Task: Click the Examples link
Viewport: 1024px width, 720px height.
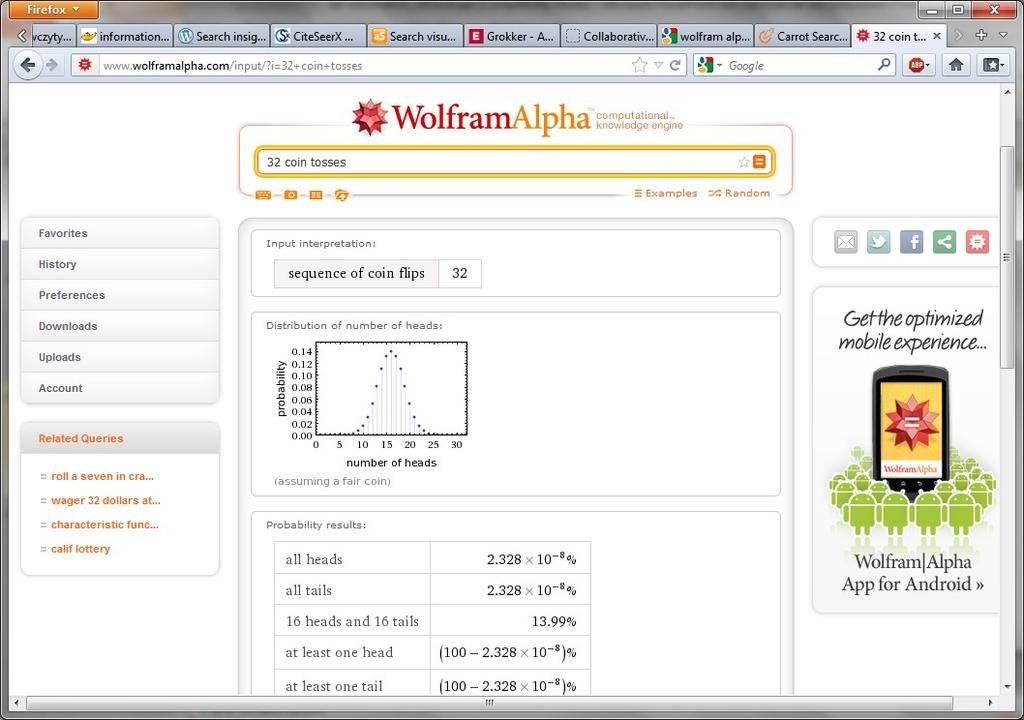Action: point(665,193)
